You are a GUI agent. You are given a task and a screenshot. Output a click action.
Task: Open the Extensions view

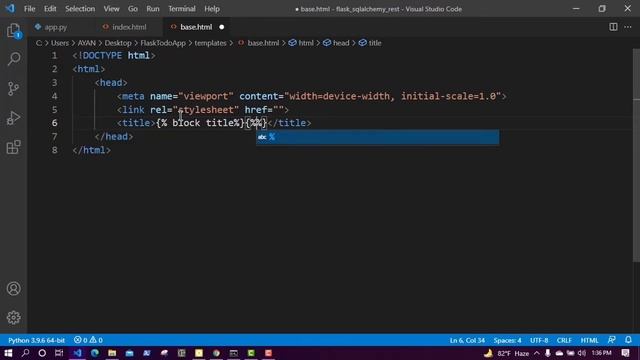tap(13, 147)
